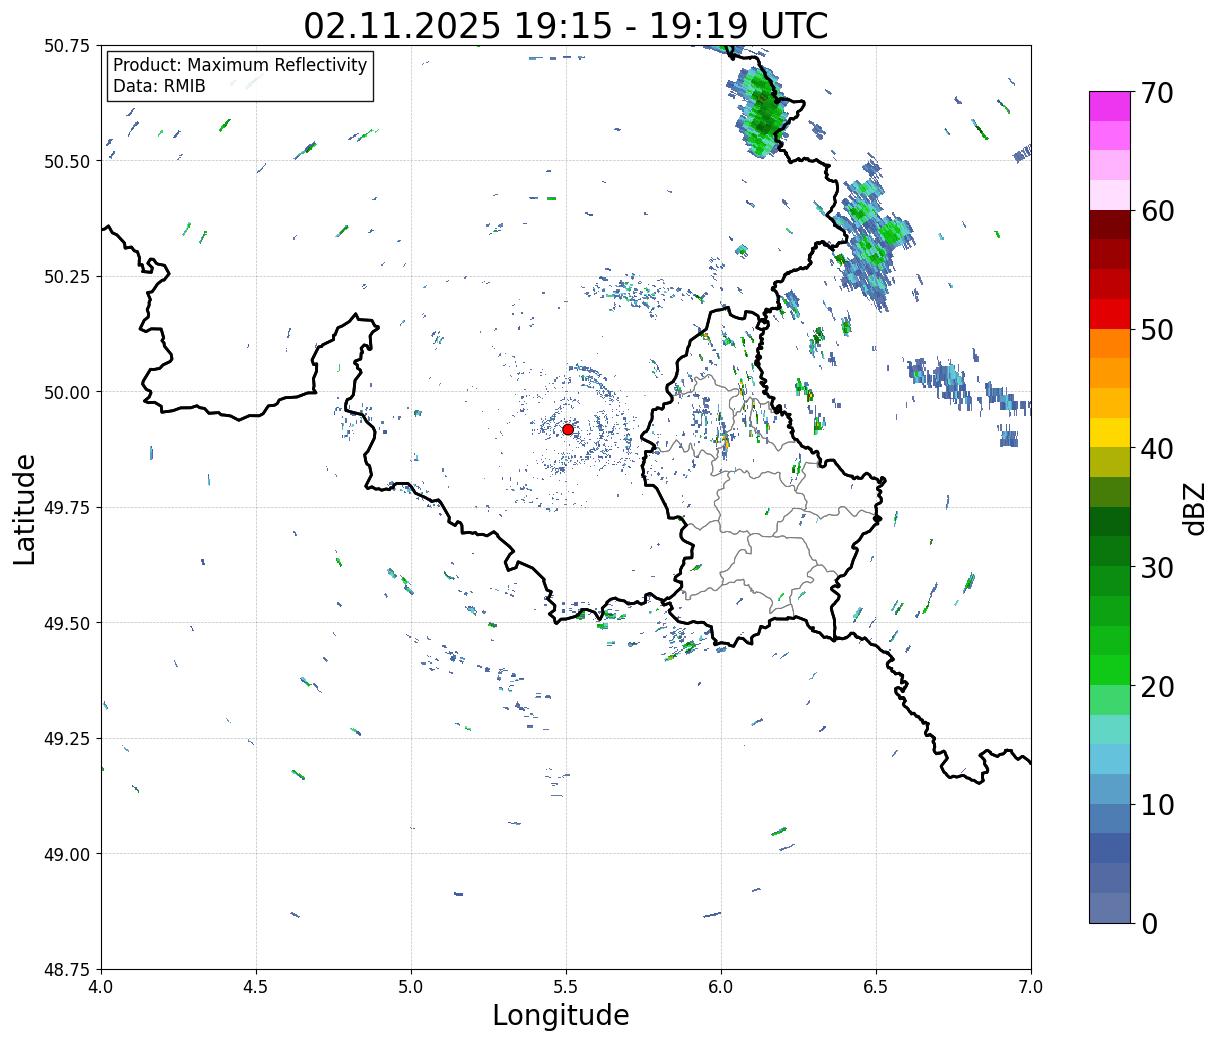Click the 70 dBZ colorbar tick label
Viewport: 1219px width, 1040px height.
point(1157,92)
